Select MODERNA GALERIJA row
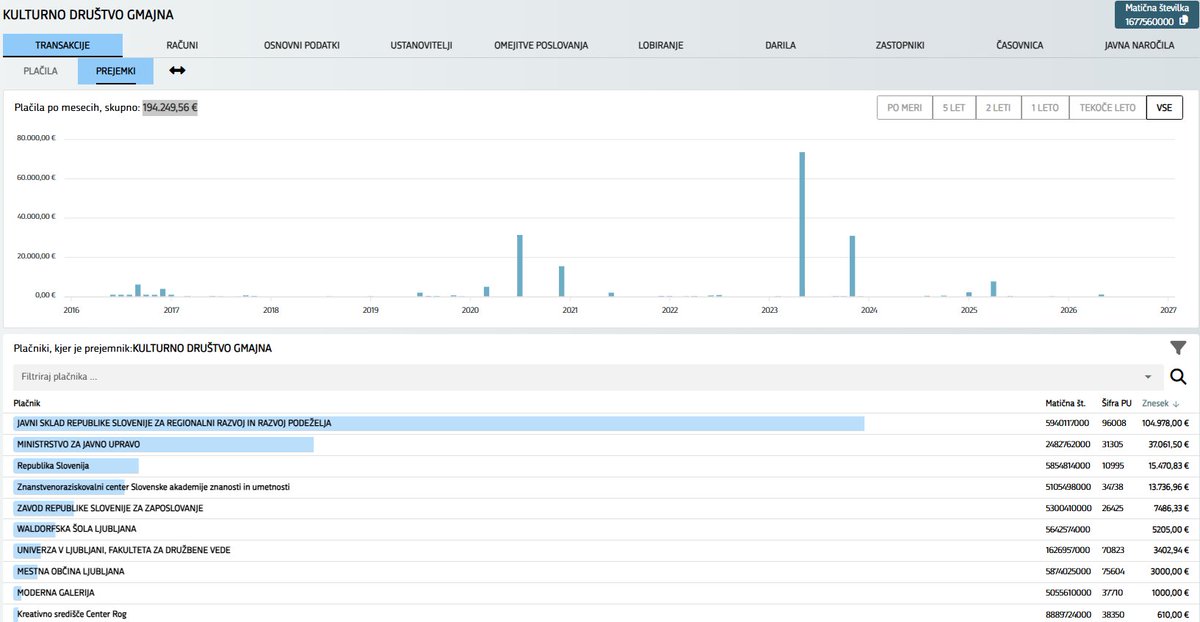The image size is (1200, 622). [x=600, y=593]
